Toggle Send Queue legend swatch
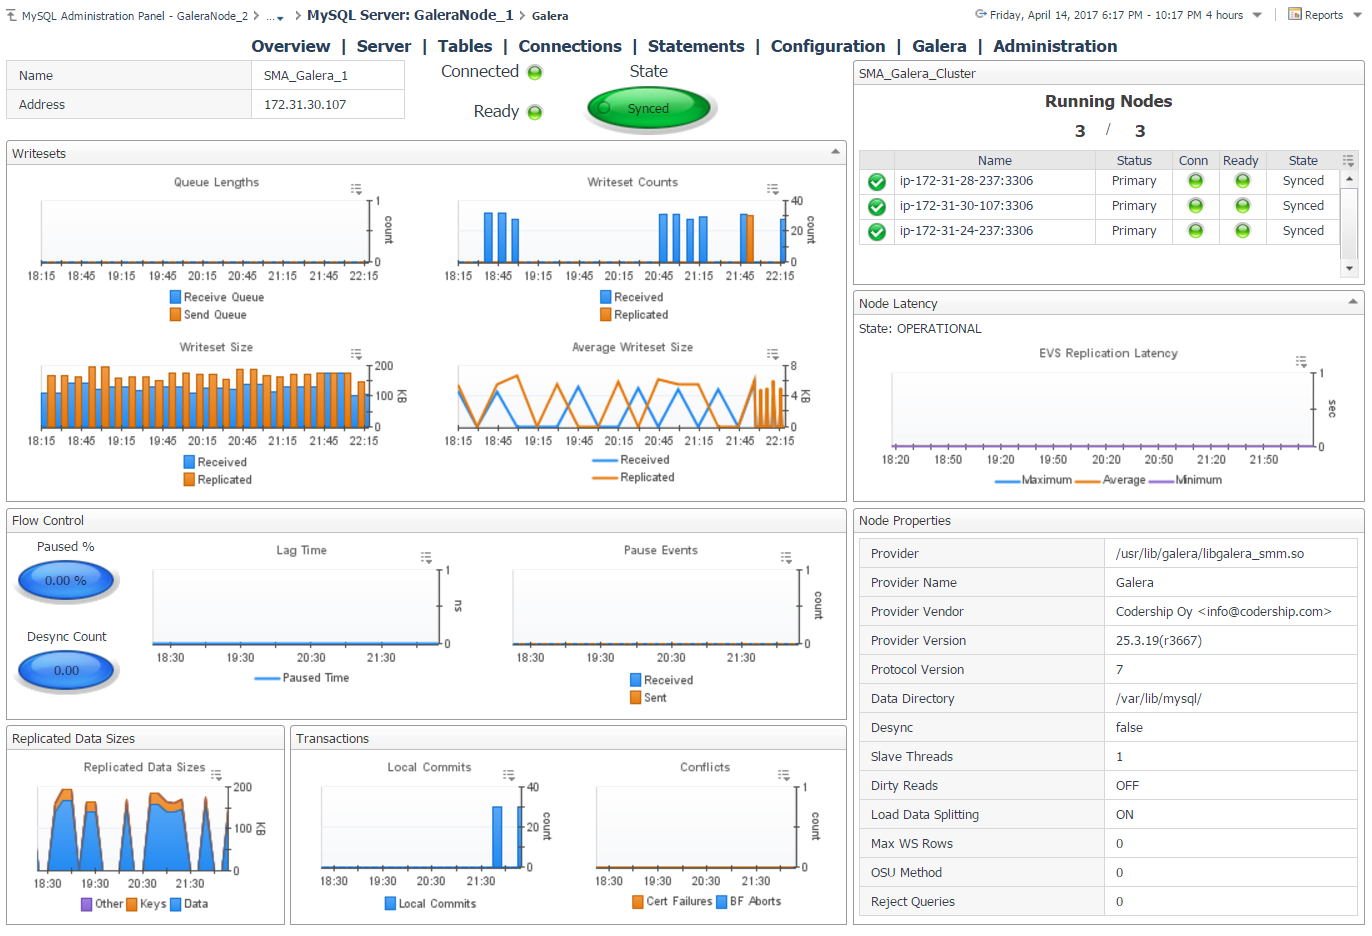 coord(176,314)
